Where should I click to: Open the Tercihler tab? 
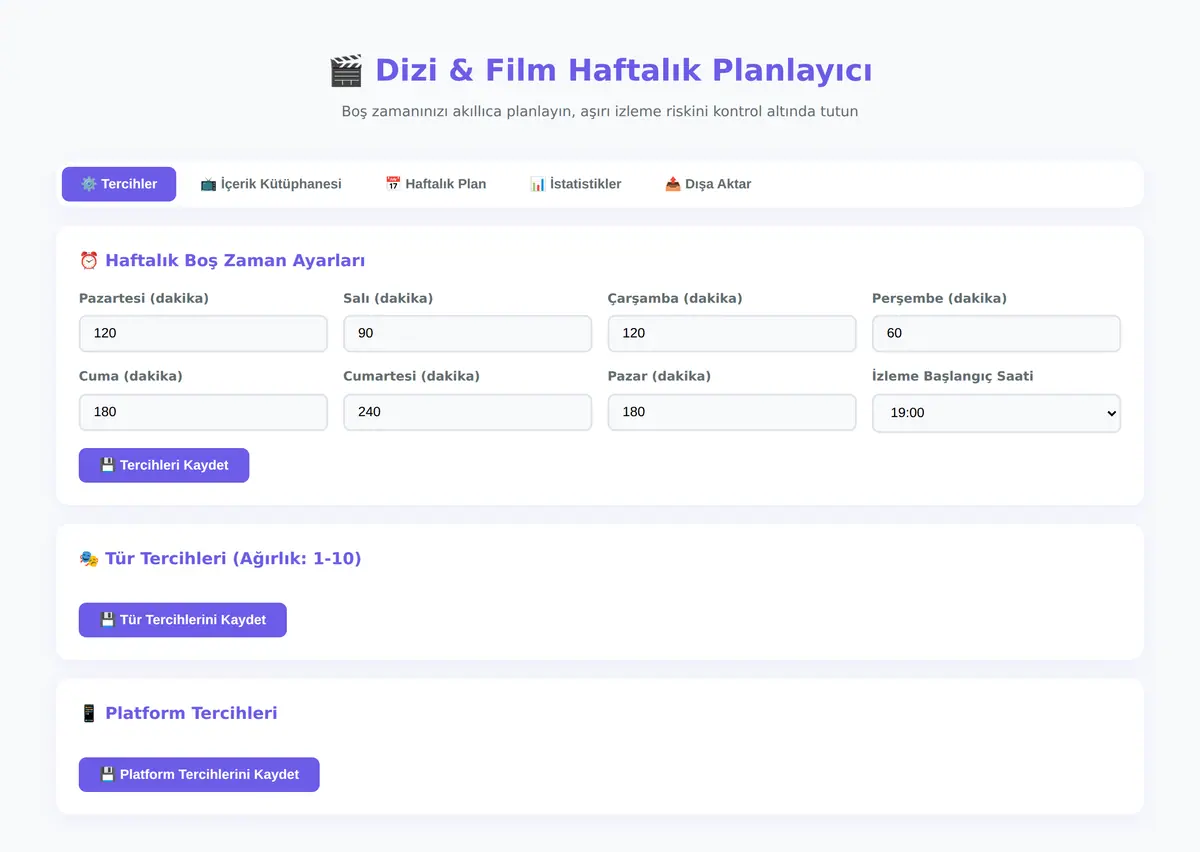click(119, 184)
